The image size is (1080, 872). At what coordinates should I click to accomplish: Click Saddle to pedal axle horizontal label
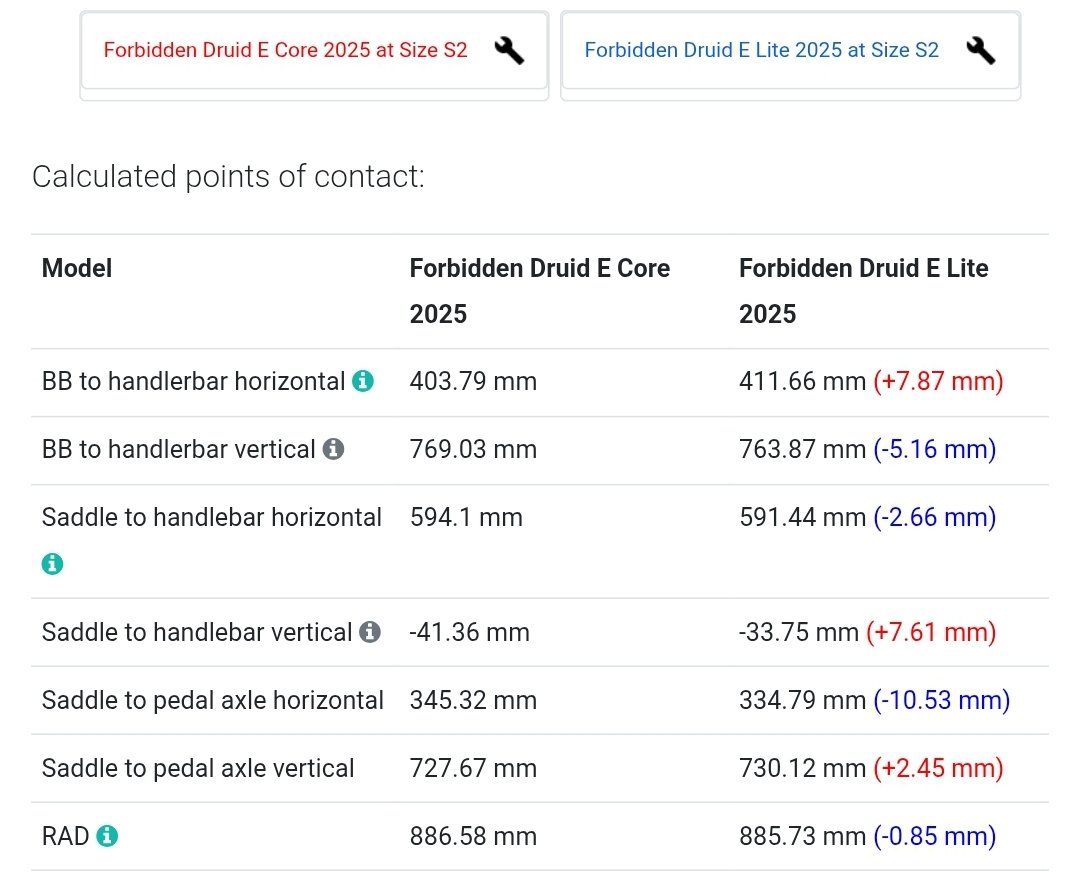(x=212, y=700)
